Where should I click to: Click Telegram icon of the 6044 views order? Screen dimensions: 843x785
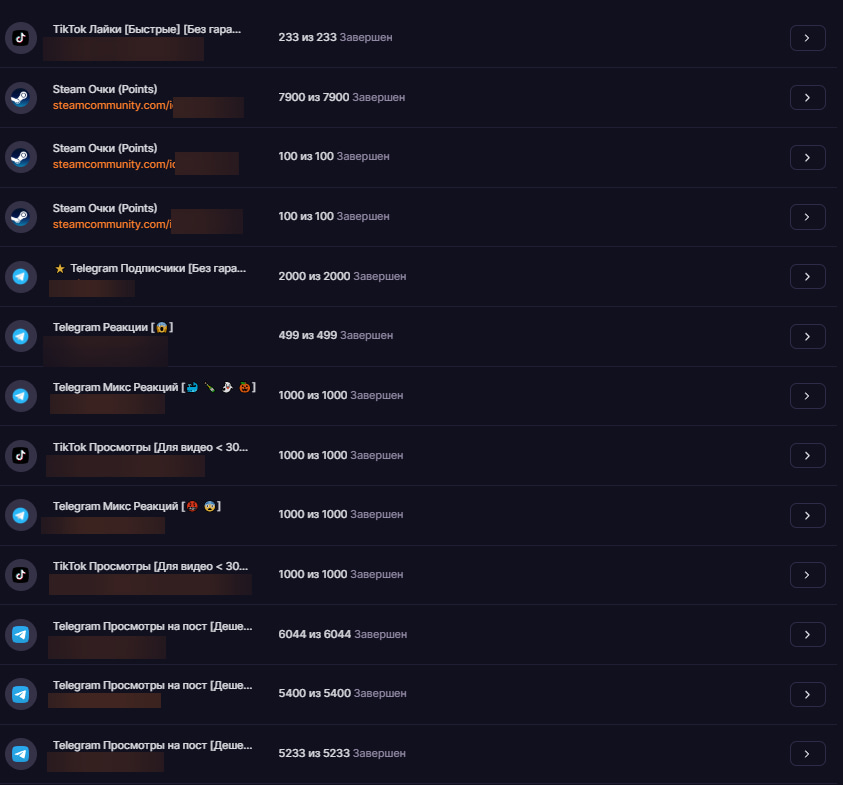click(20, 634)
